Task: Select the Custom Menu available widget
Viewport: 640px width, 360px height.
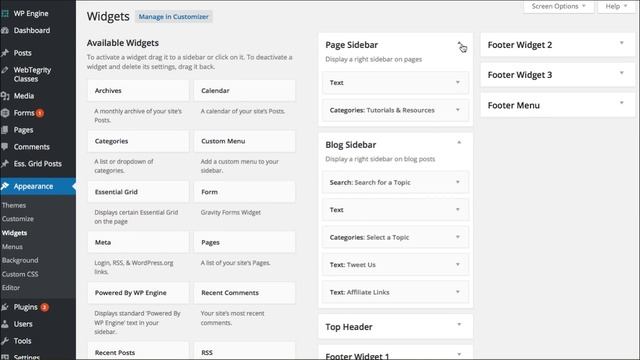Action: (244, 141)
